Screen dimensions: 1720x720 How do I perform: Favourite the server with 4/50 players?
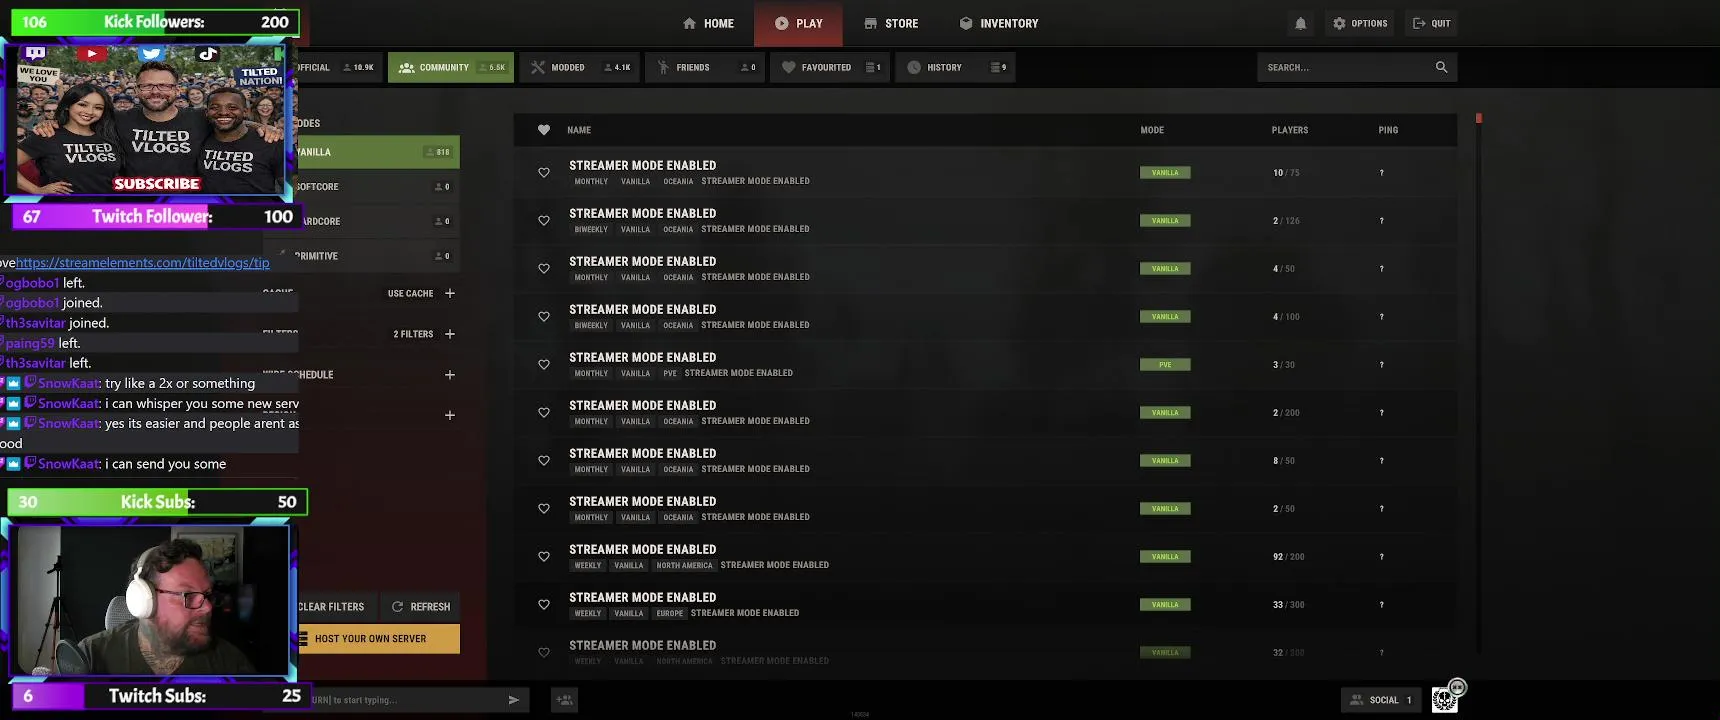(x=544, y=269)
